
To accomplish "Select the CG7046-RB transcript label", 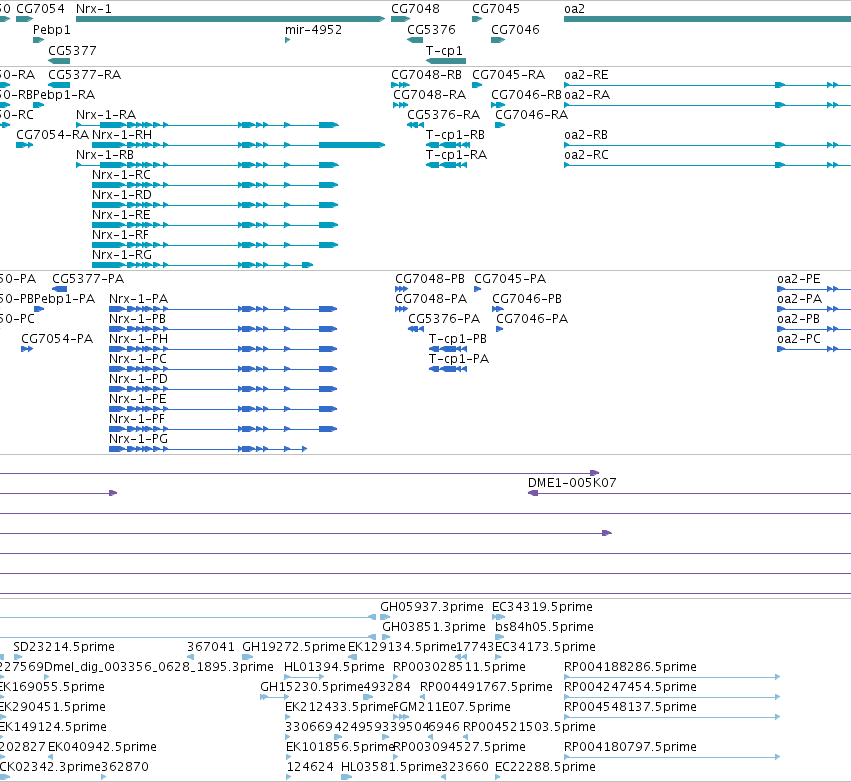I will click(x=526, y=95).
